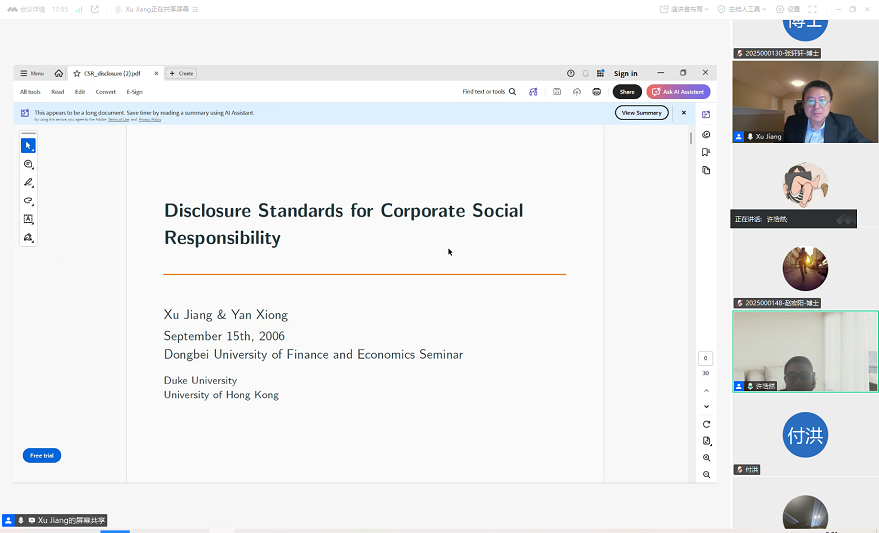Dismiss the AI summary banner
The width and height of the screenshot is (879, 533).
(683, 113)
